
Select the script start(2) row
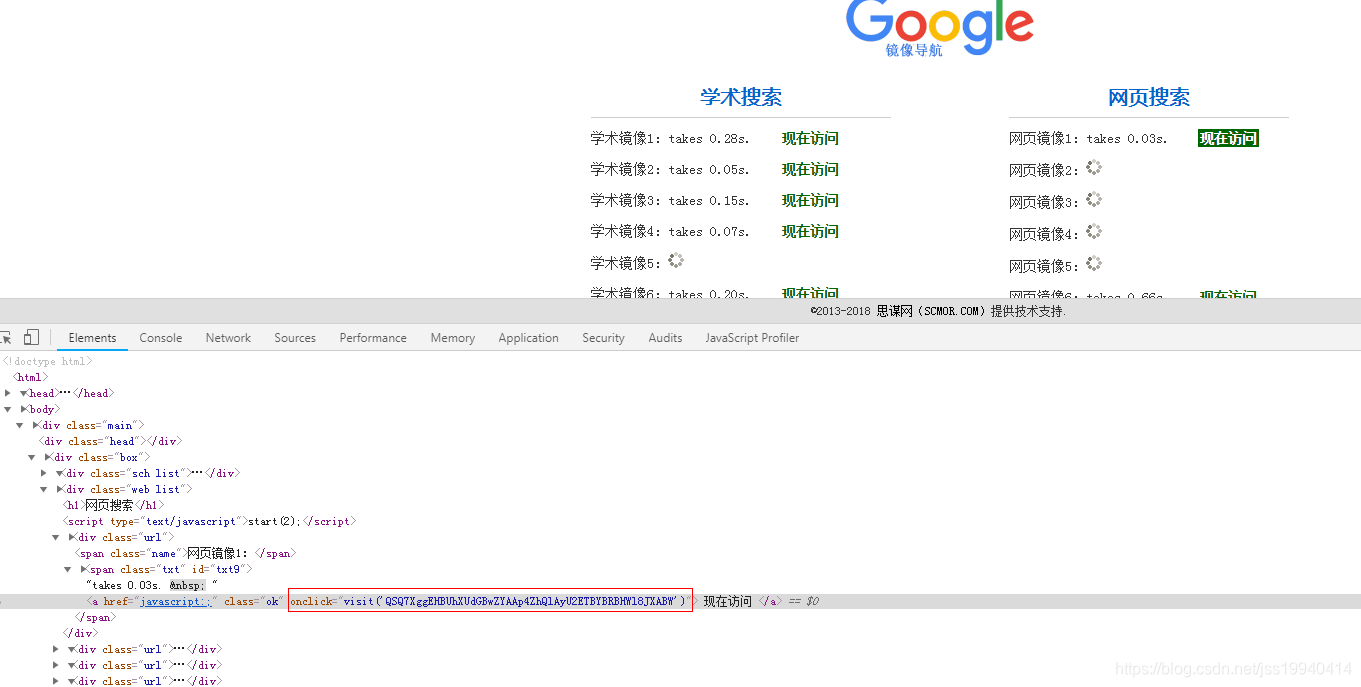tap(209, 521)
